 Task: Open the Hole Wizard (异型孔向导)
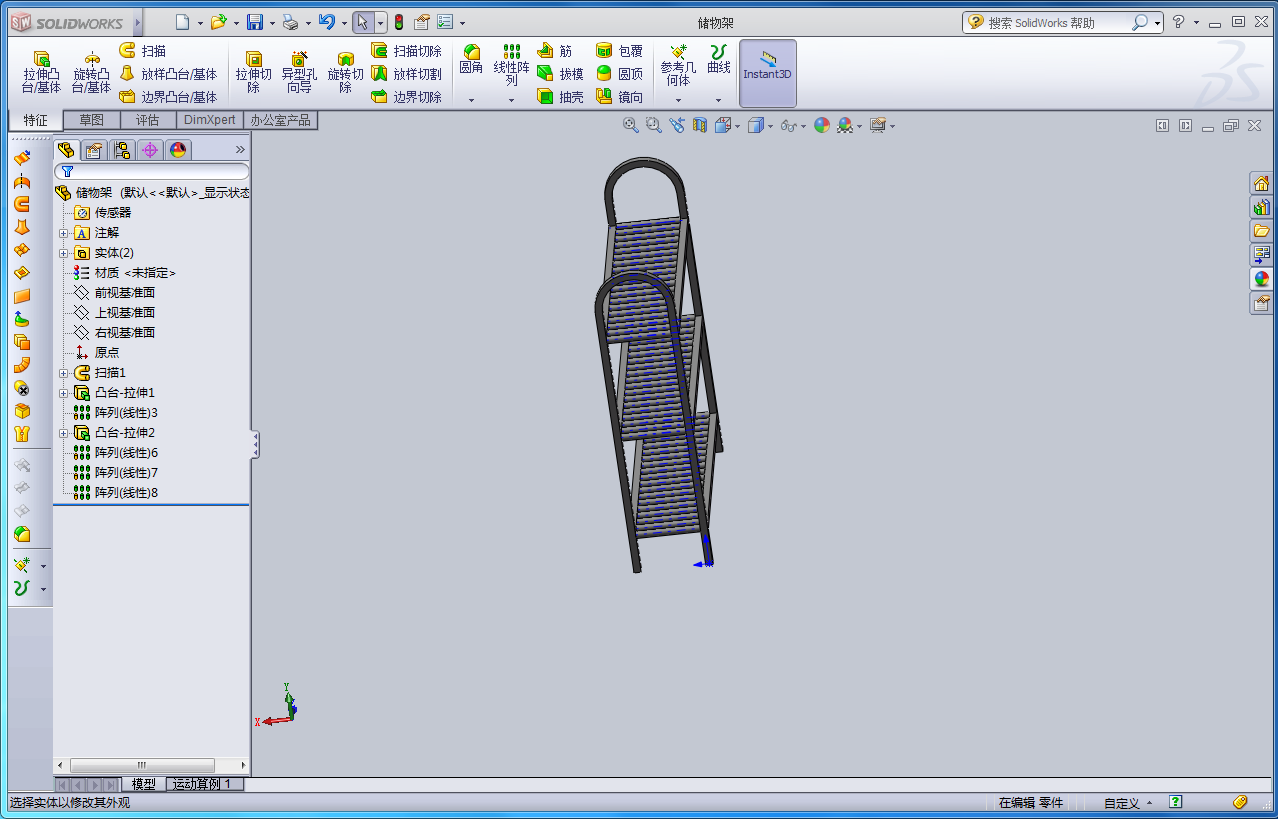(299, 72)
